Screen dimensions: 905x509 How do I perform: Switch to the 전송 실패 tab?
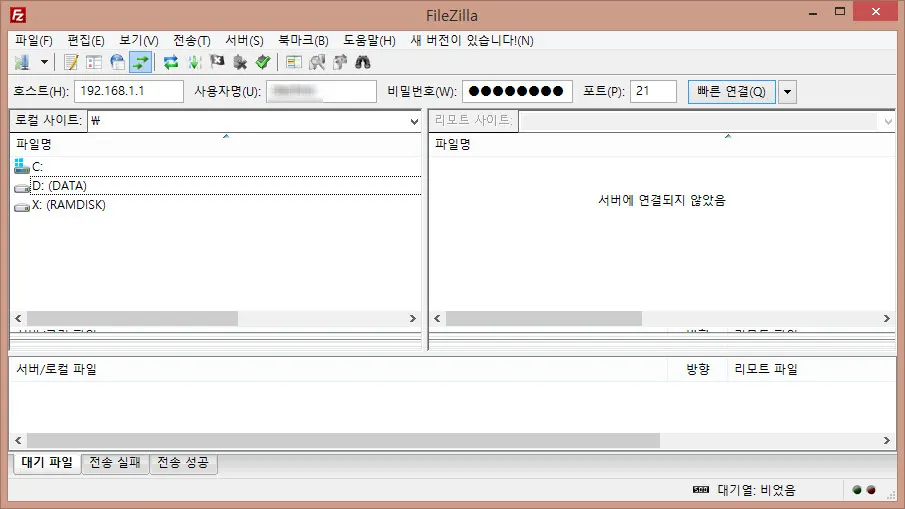click(115, 463)
